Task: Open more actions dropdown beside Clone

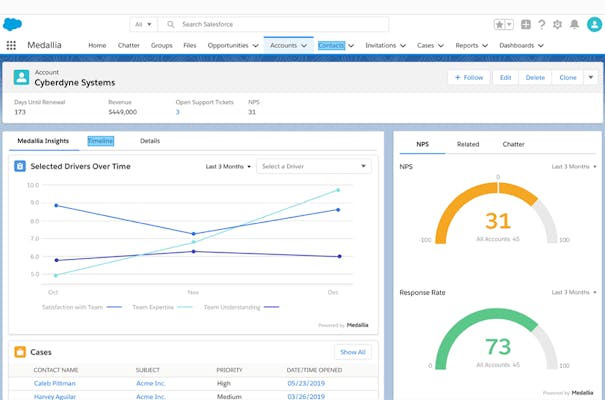Action: [x=591, y=78]
